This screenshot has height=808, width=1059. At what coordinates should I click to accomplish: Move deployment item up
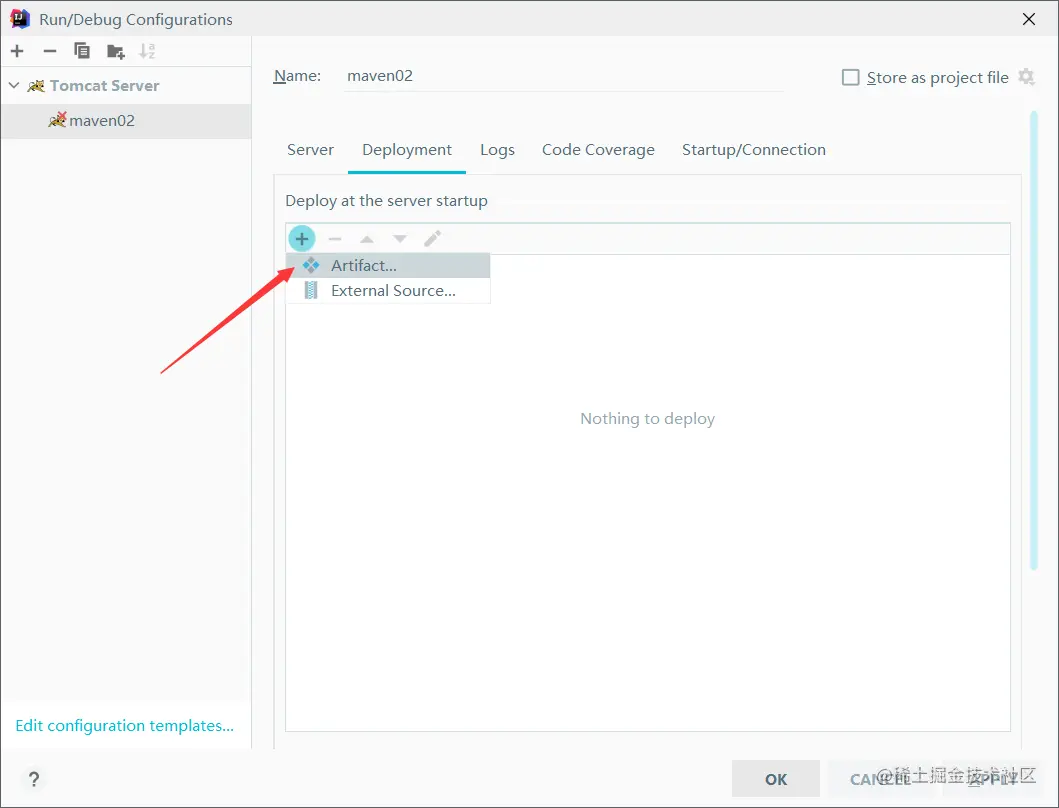tap(367, 238)
